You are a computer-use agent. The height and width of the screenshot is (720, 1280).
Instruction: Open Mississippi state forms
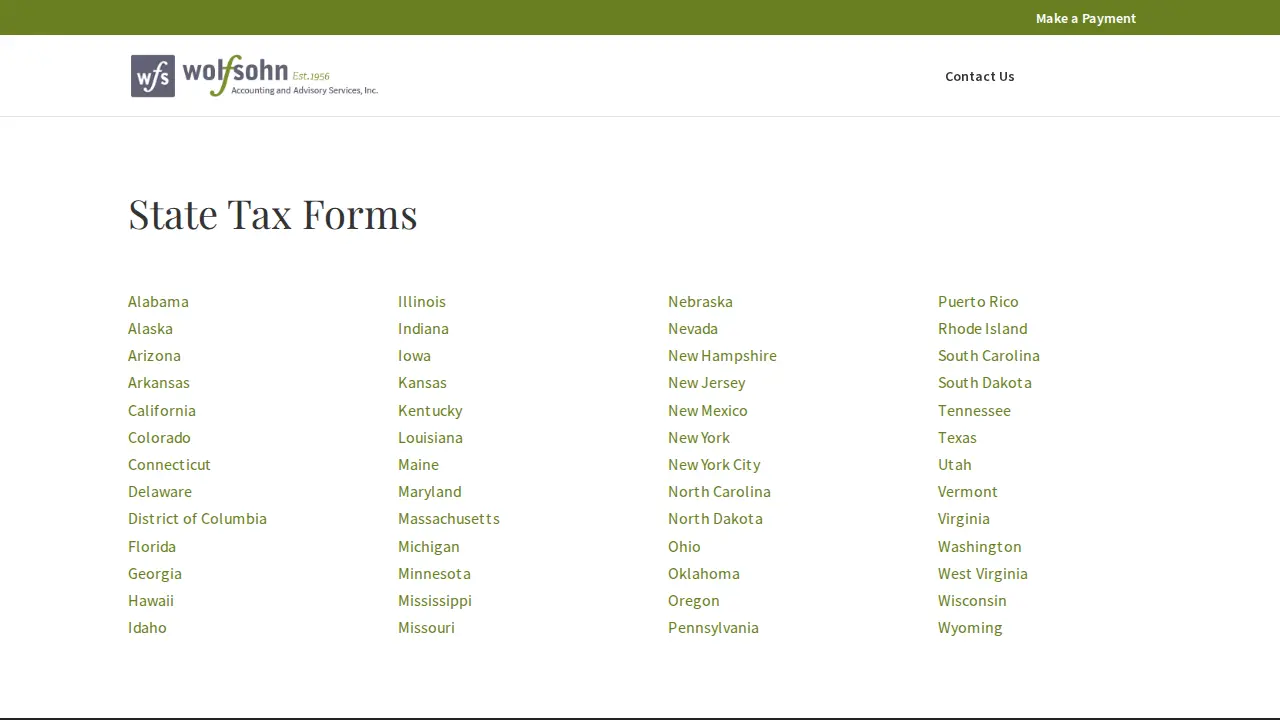point(435,600)
